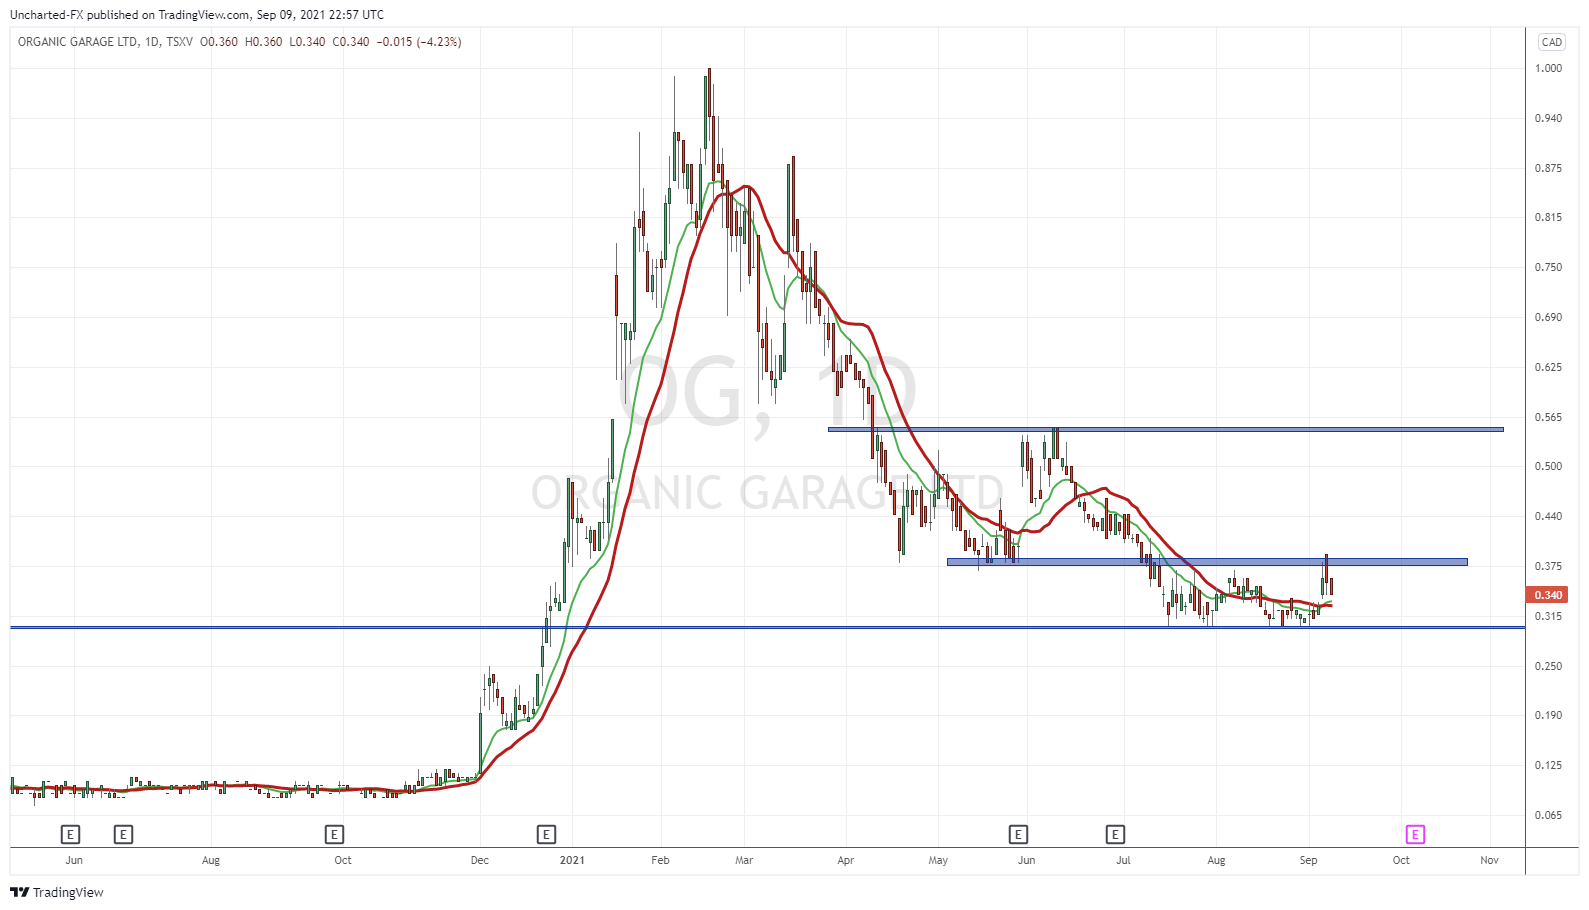
Task: Click the 0.250 price axis label
Action: 1548,666
